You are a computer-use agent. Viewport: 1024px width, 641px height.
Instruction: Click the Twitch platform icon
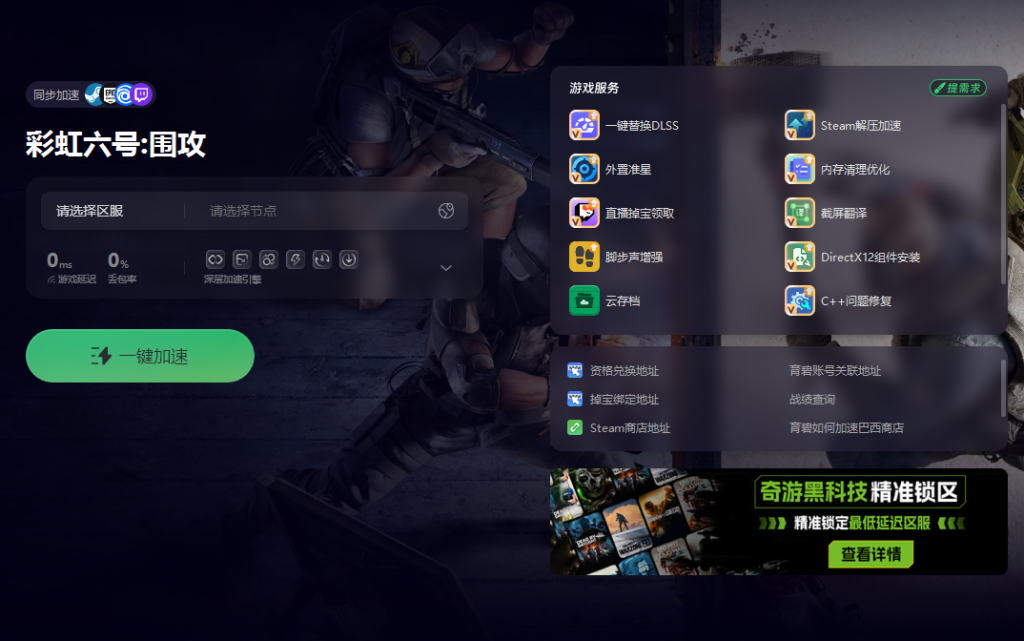coord(141,95)
